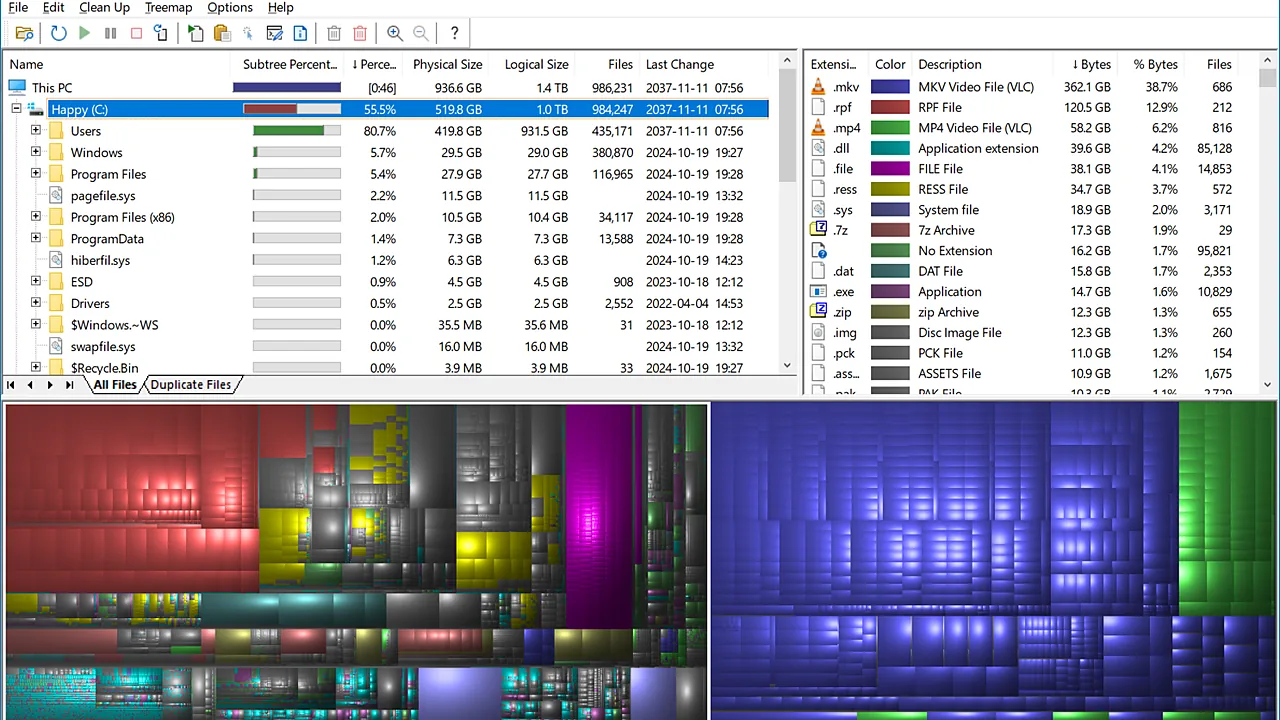Click the extension list scroll-down arrow

(x=1268, y=385)
